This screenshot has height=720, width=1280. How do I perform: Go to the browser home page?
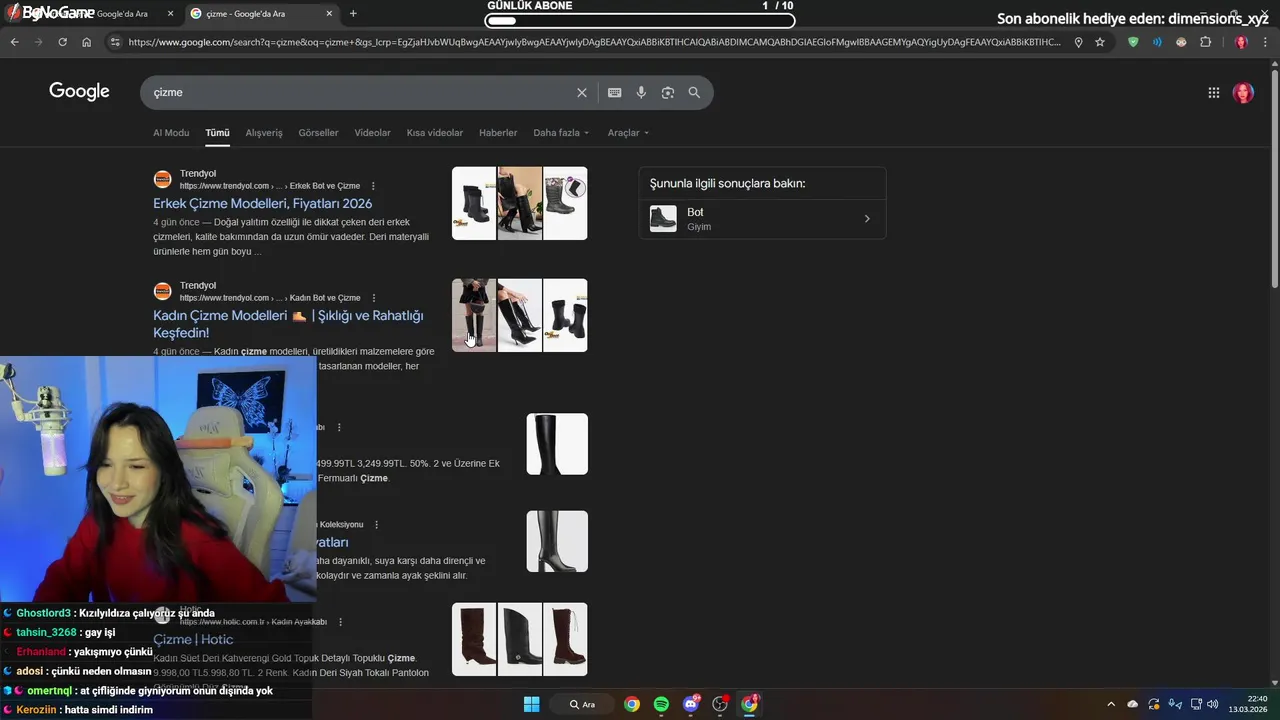86,42
